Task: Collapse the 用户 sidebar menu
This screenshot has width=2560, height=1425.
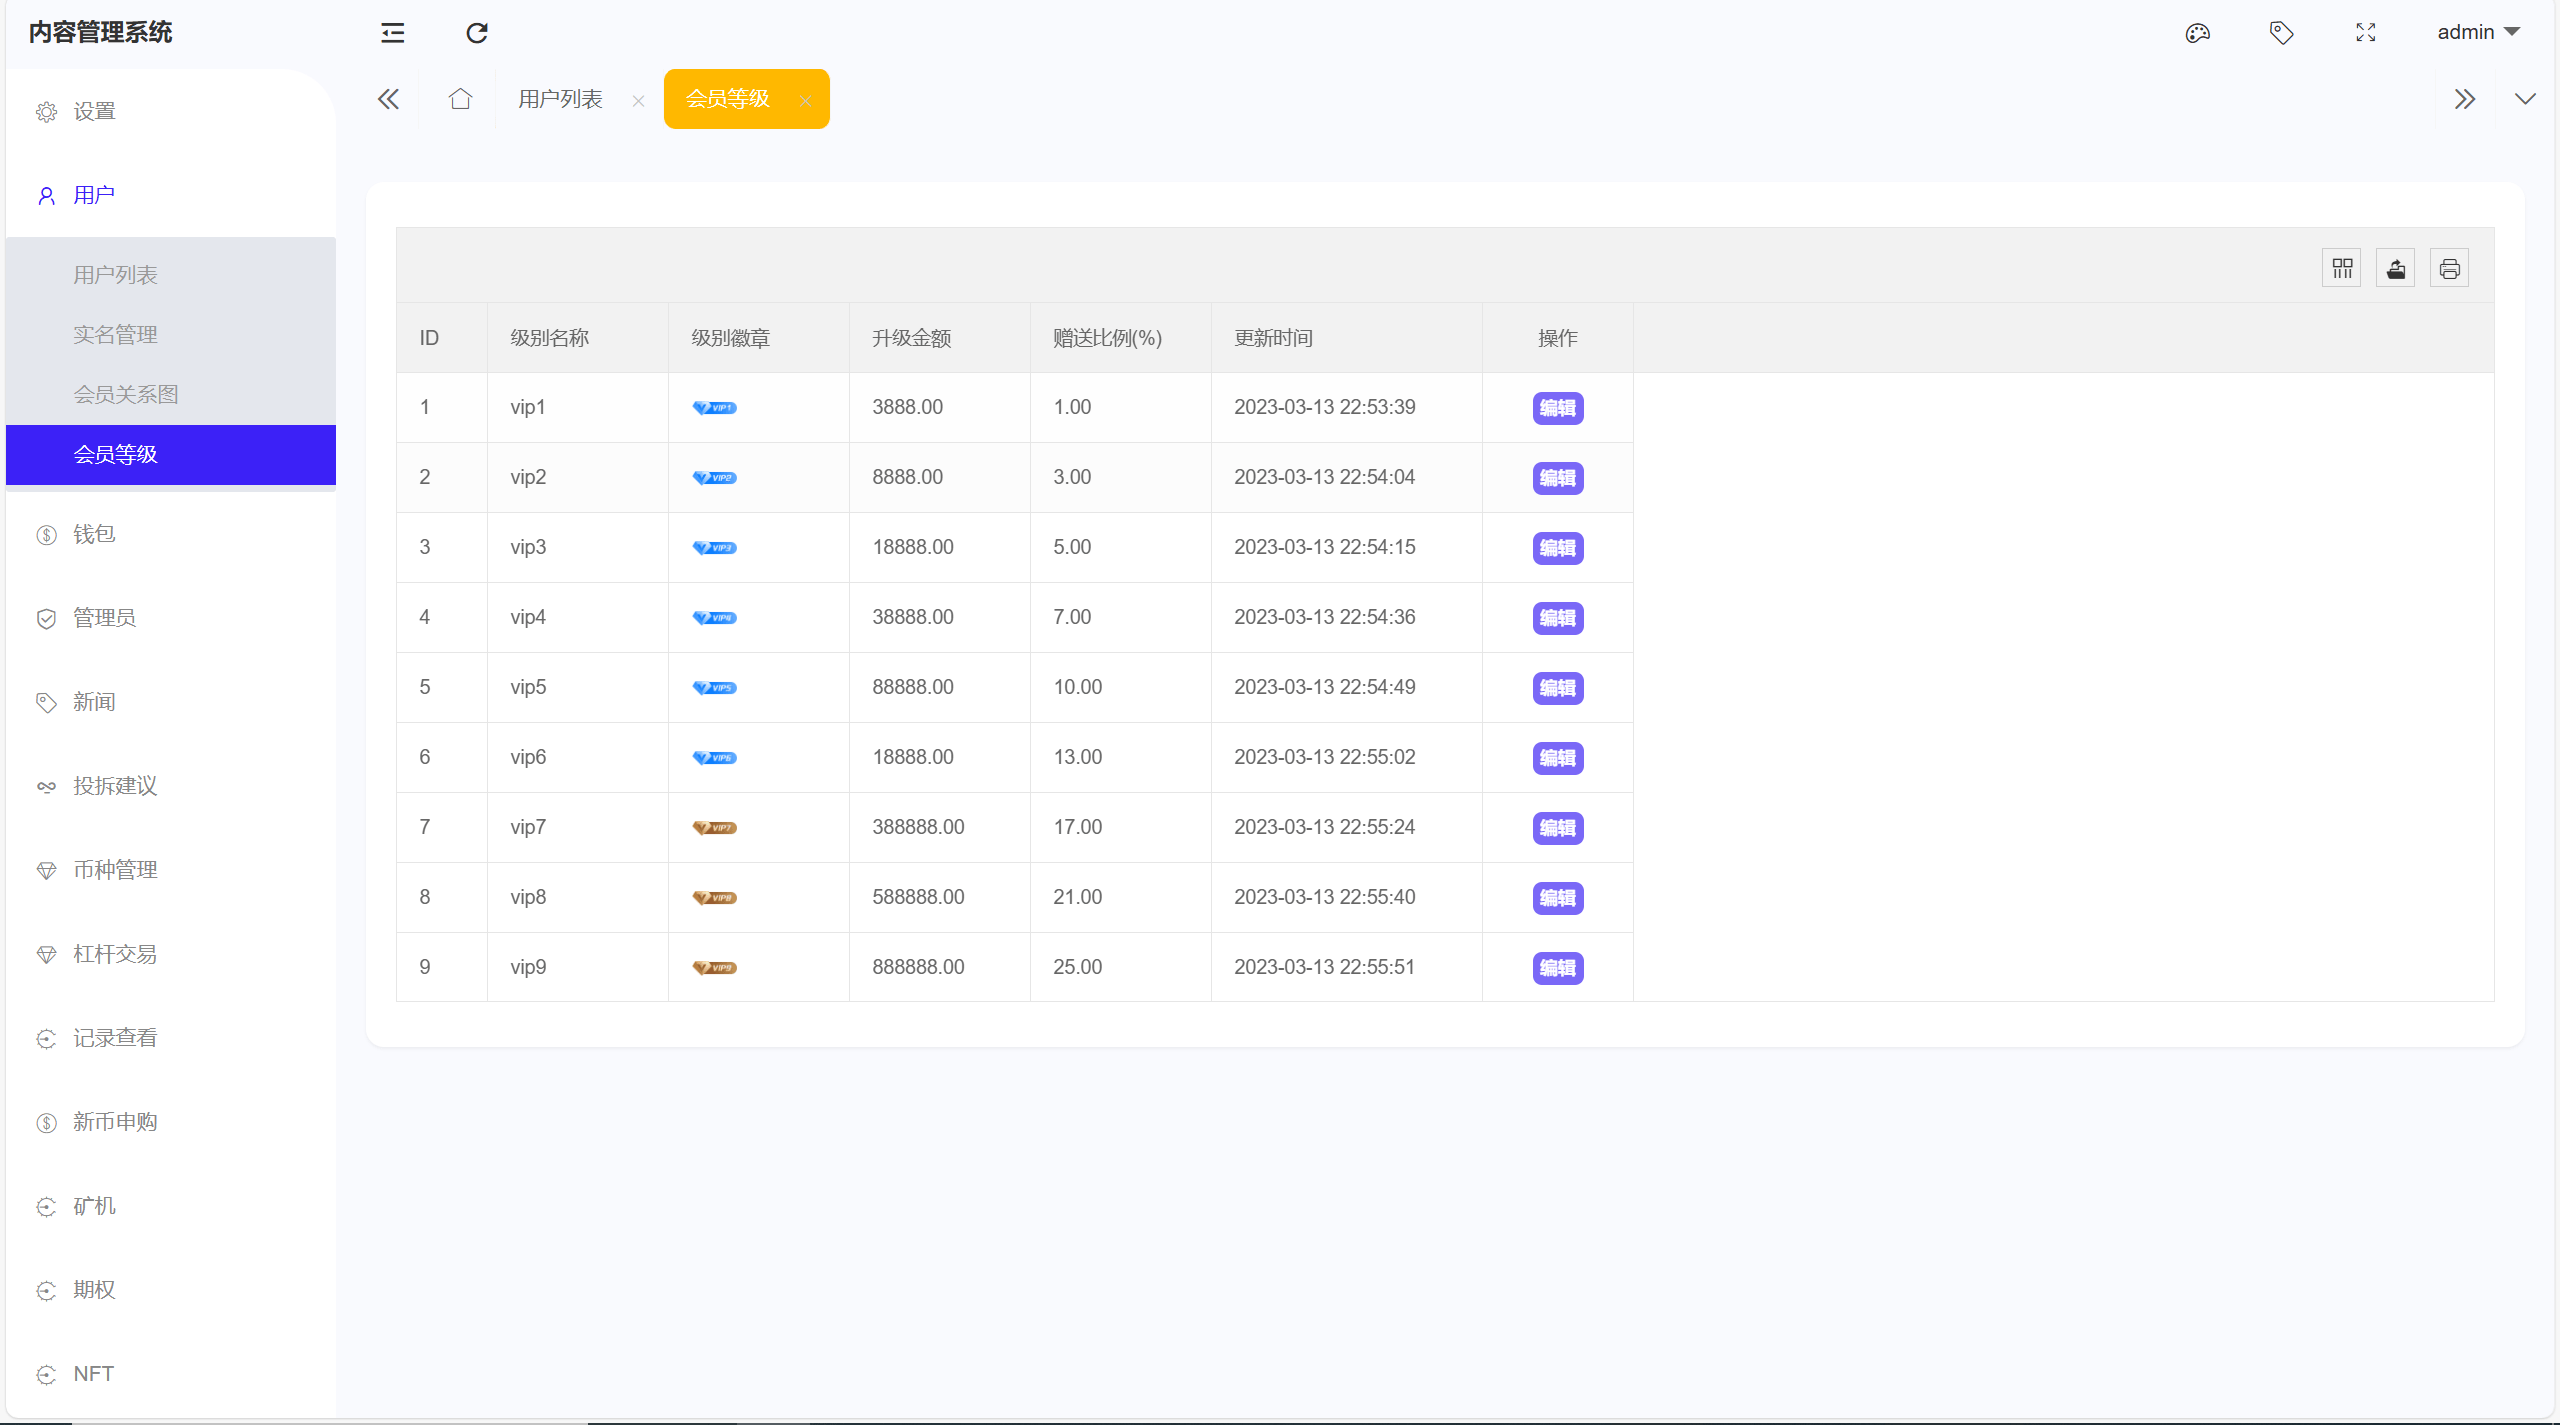Action: coord(94,195)
